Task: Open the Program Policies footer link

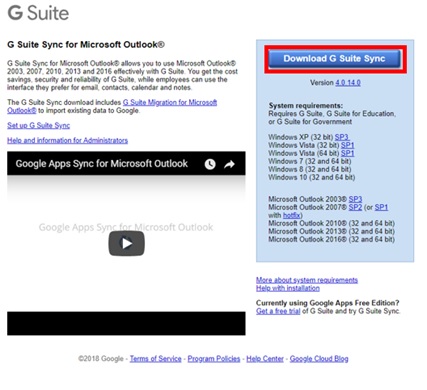Action: pyautogui.click(x=214, y=359)
